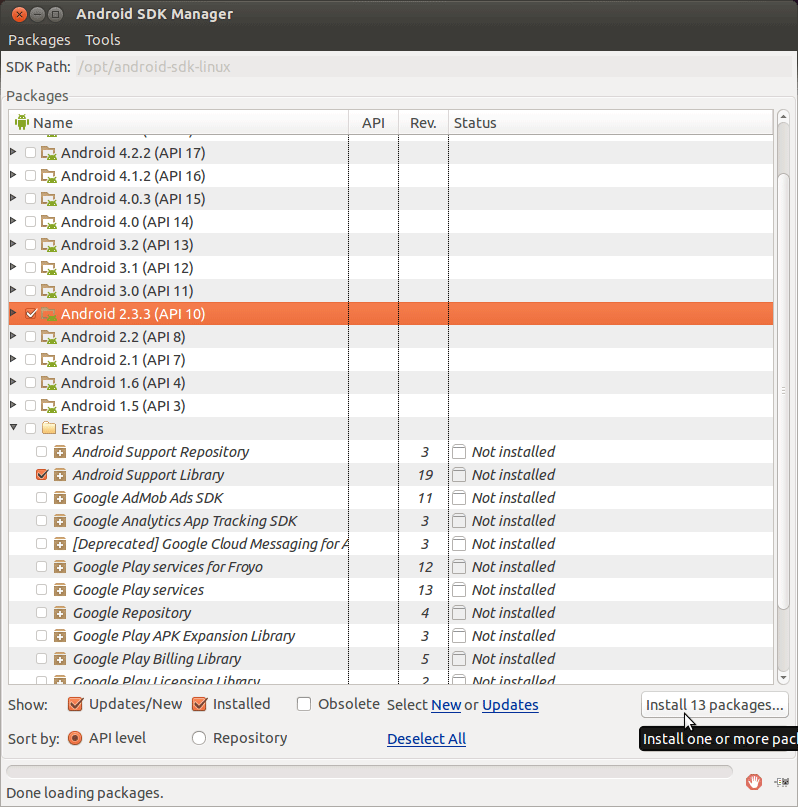Expand the Android 4.2.2 (API 17) node
The height and width of the screenshot is (807, 798).
click(13, 152)
